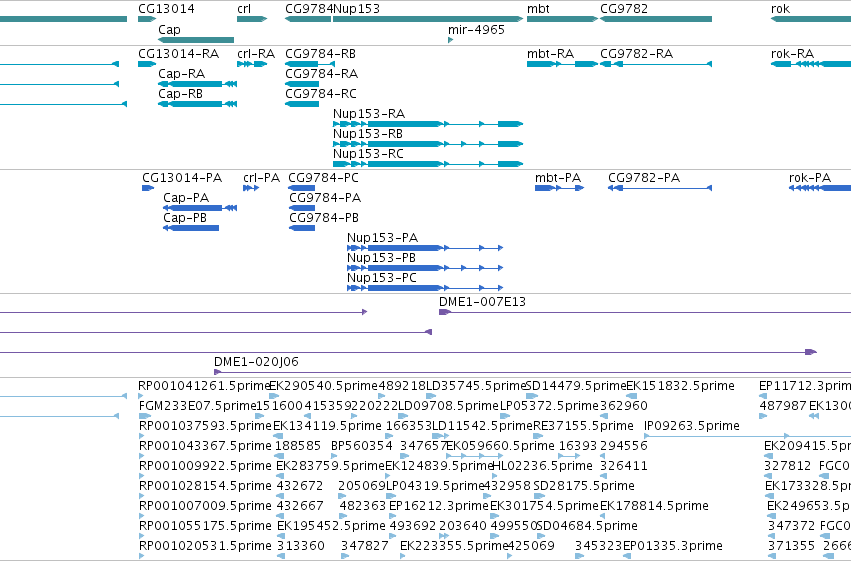Click the Nup153-PC protein label
The width and height of the screenshot is (851, 561).
point(382,278)
